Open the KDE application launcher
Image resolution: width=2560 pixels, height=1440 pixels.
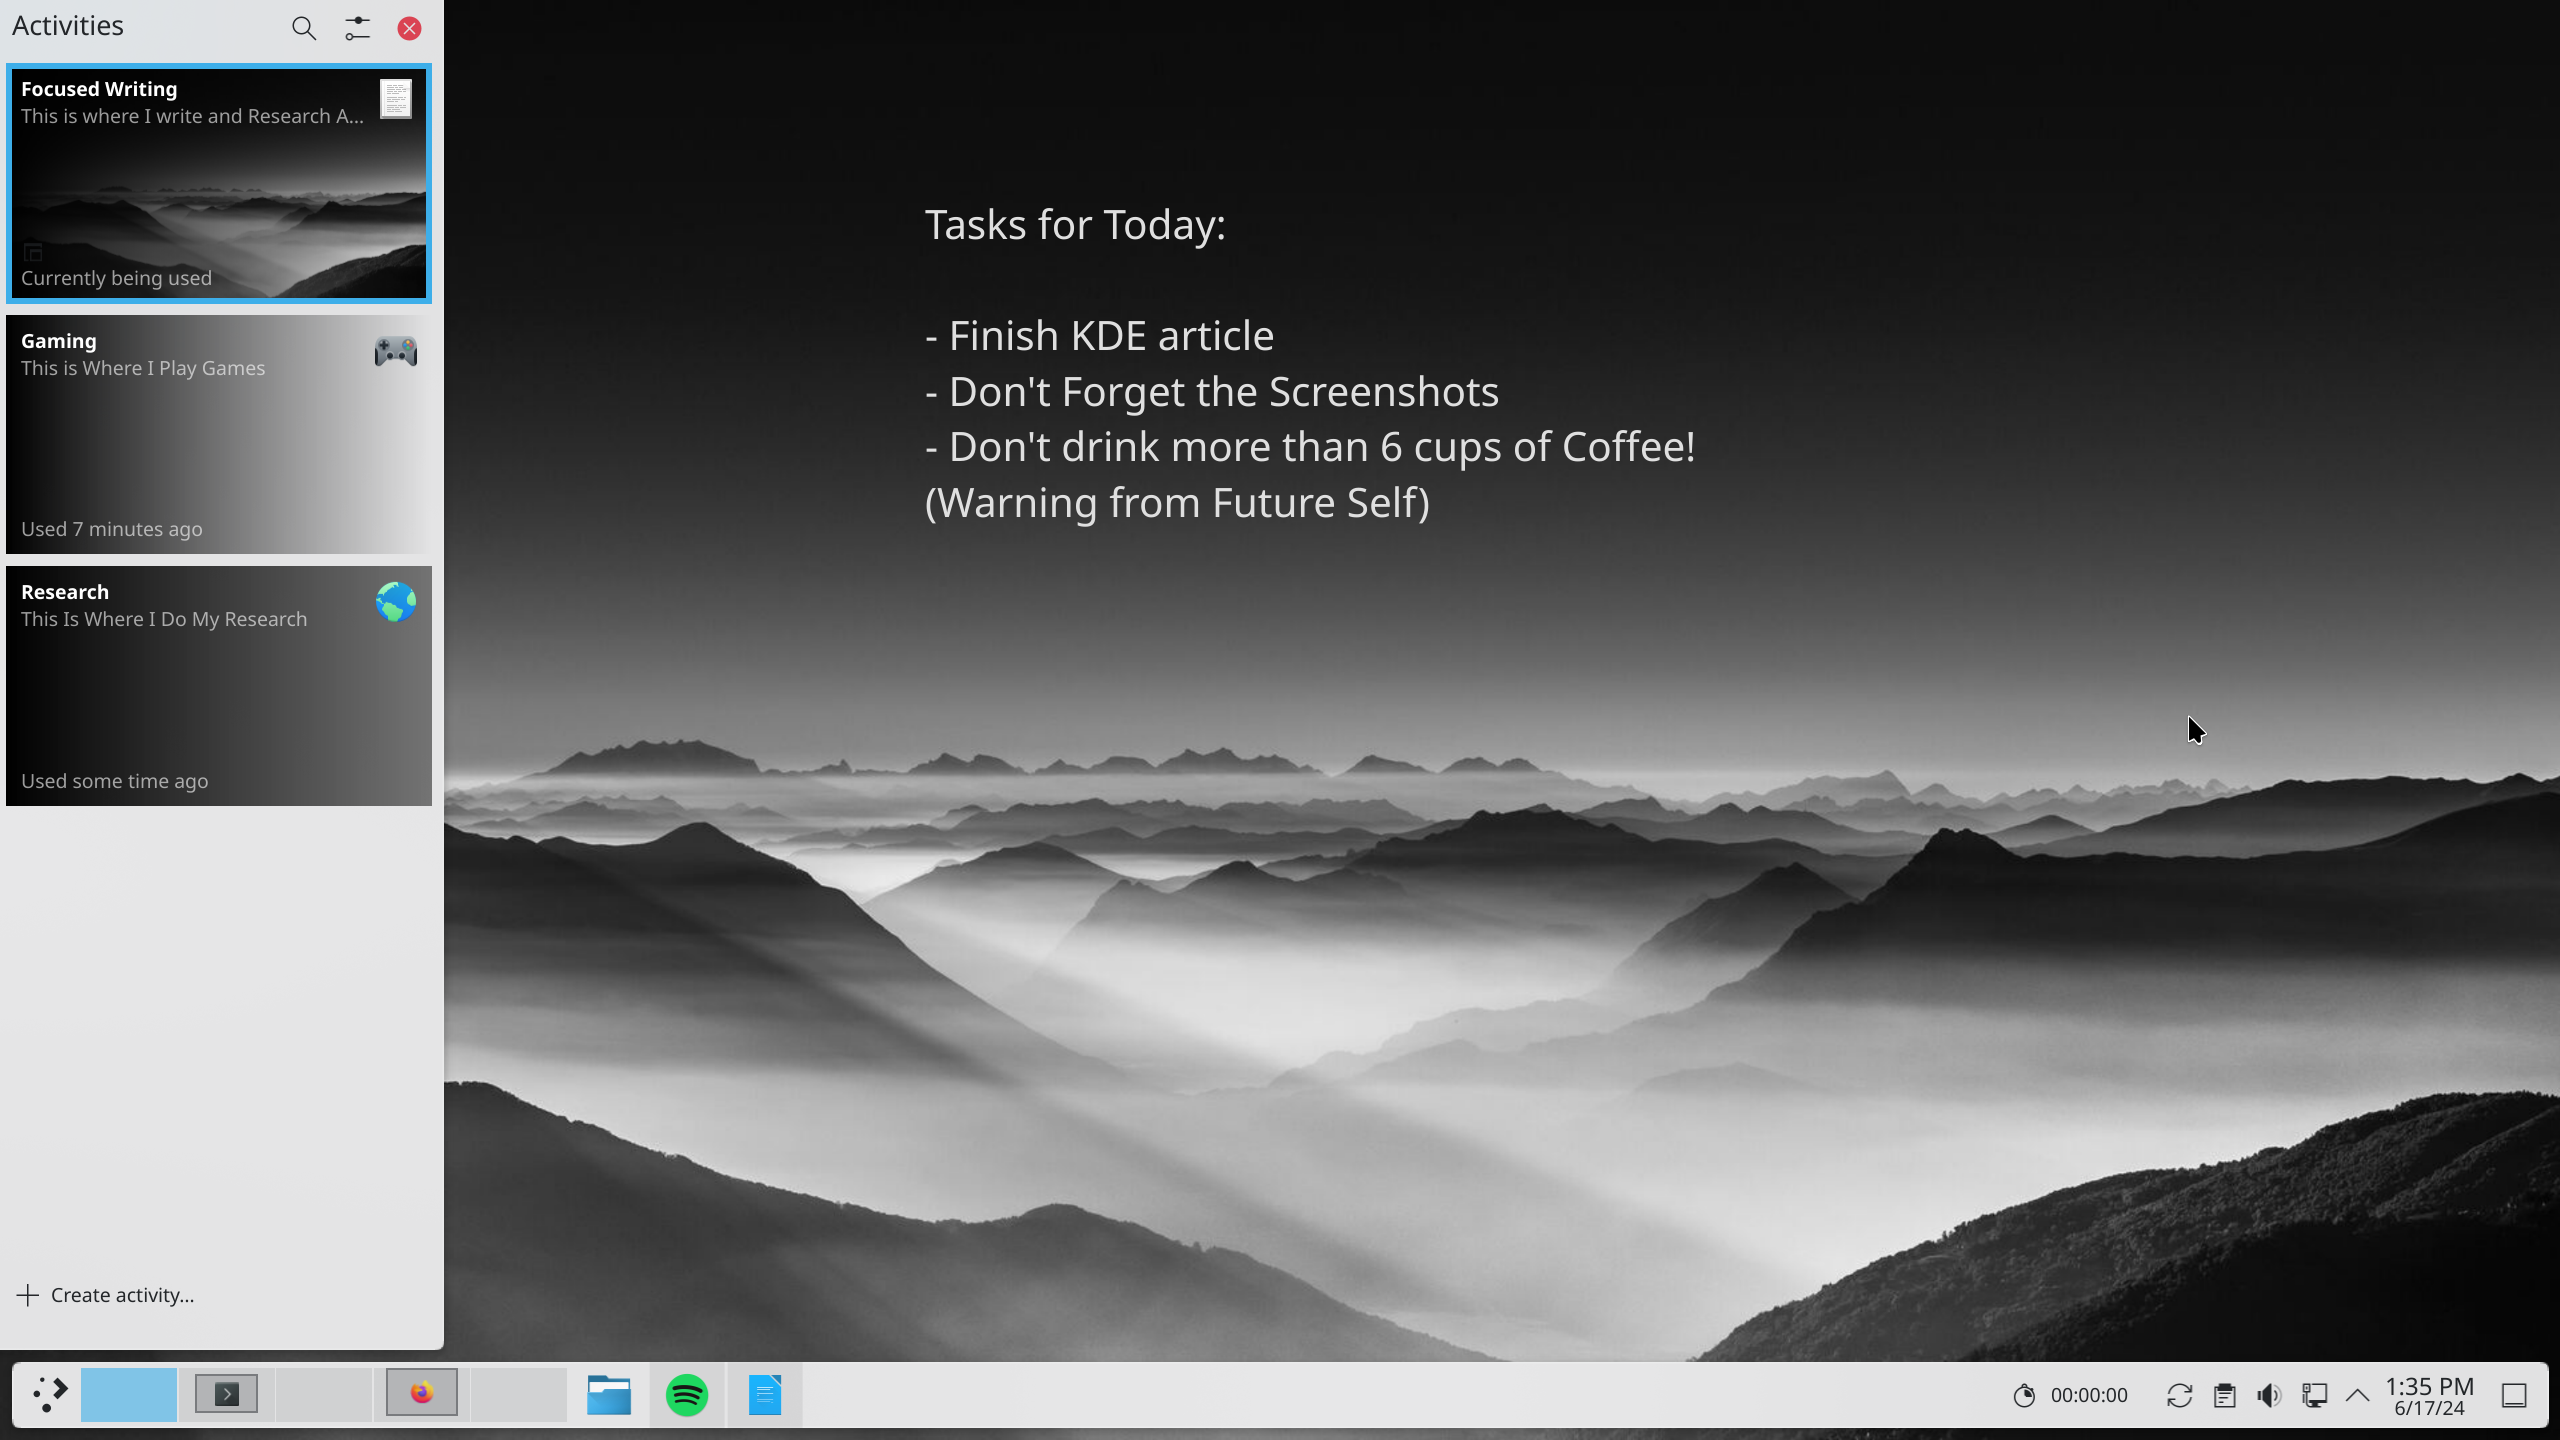click(48, 1394)
